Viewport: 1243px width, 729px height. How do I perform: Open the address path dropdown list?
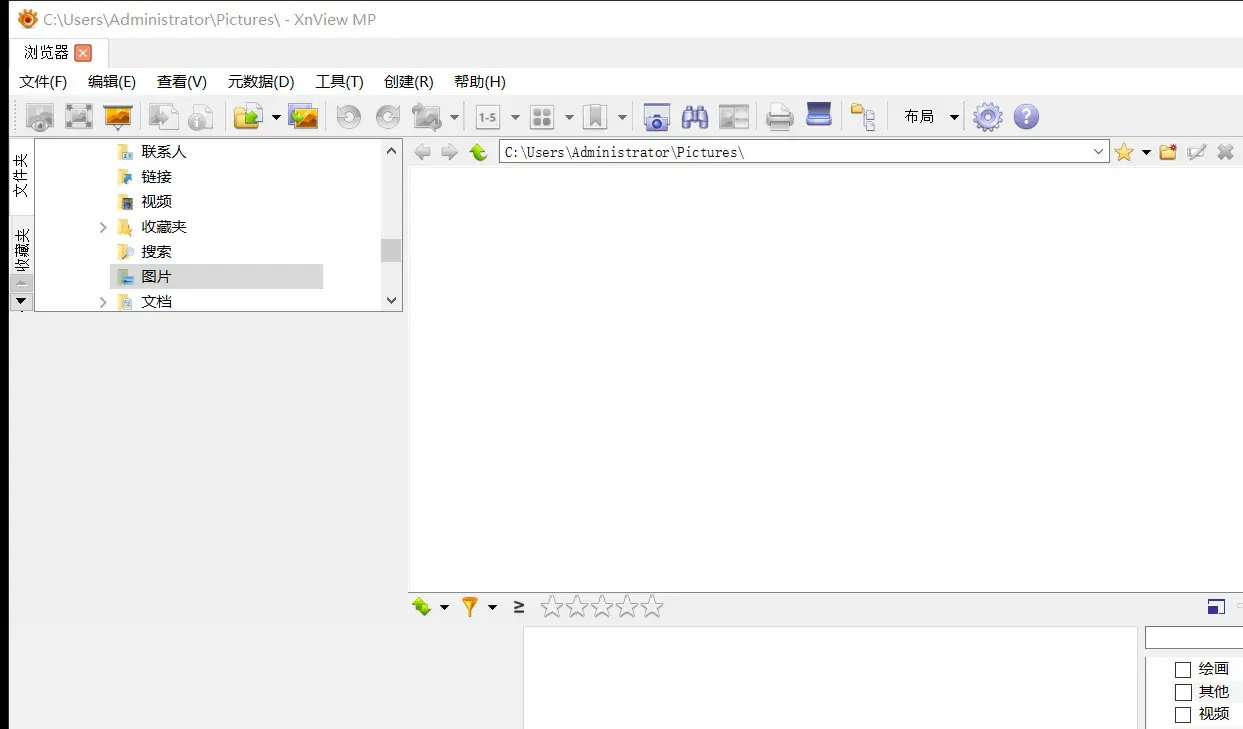(1099, 152)
